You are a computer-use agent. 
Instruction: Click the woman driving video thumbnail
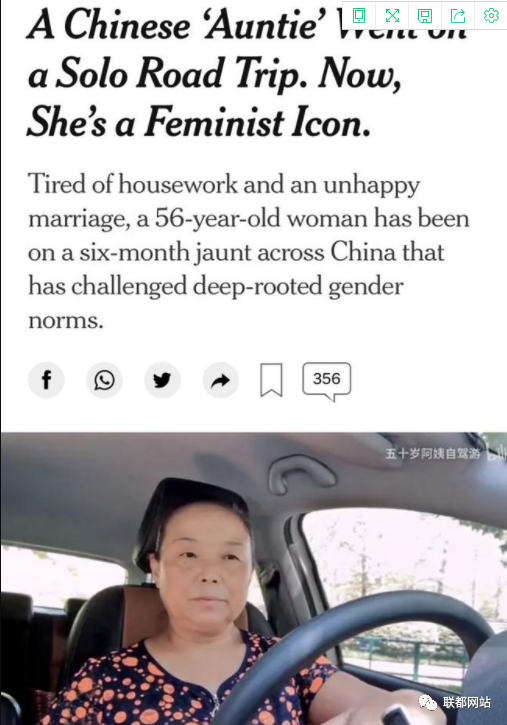point(254,578)
